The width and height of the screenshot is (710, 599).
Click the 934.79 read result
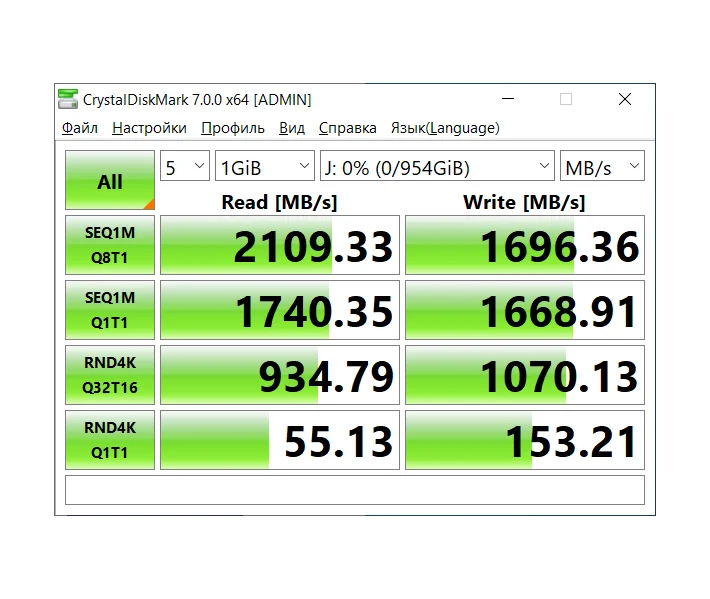pyautogui.click(x=280, y=375)
